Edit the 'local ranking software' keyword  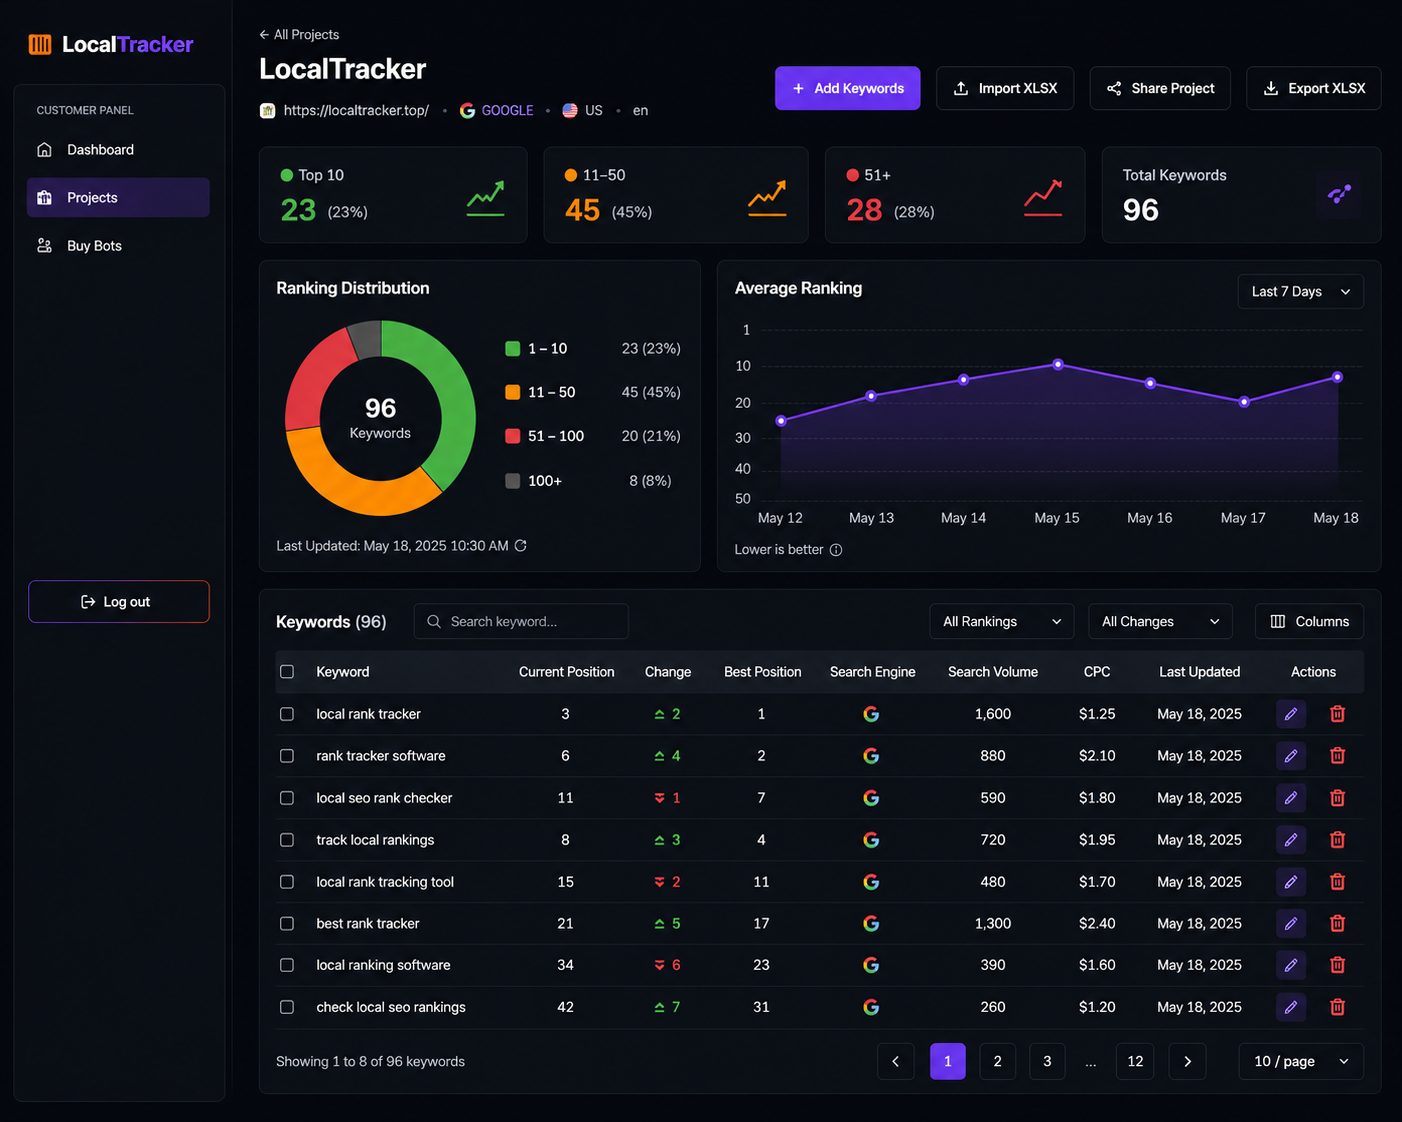(x=1291, y=965)
